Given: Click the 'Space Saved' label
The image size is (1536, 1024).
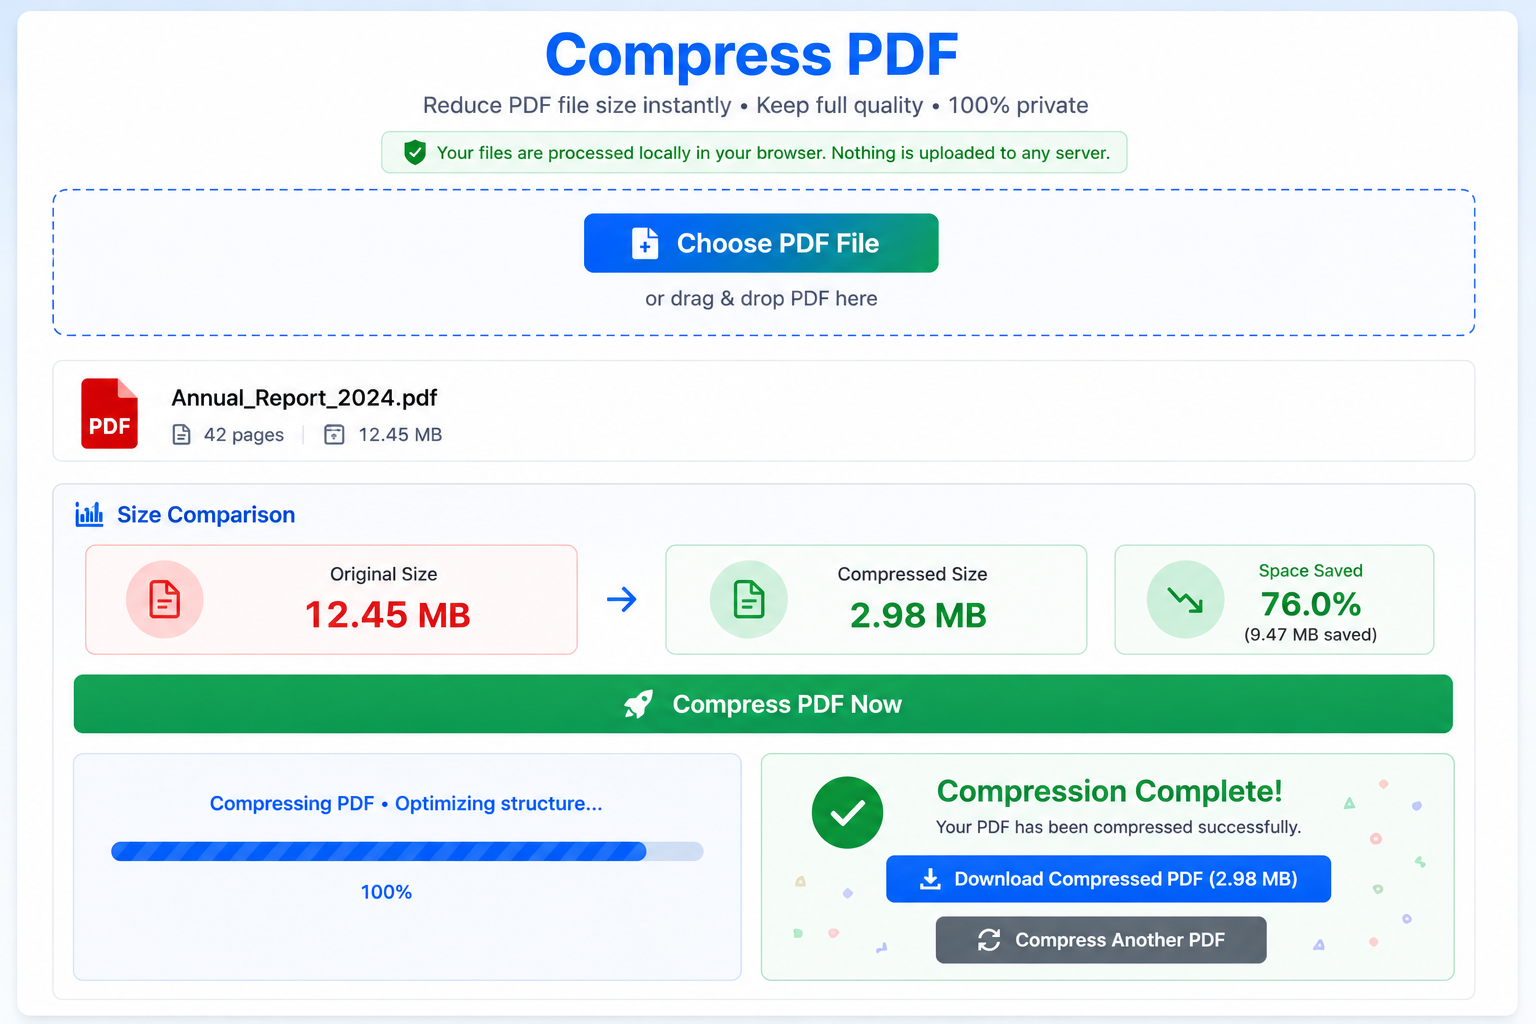Looking at the screenshot, I should click(1310, 570).
